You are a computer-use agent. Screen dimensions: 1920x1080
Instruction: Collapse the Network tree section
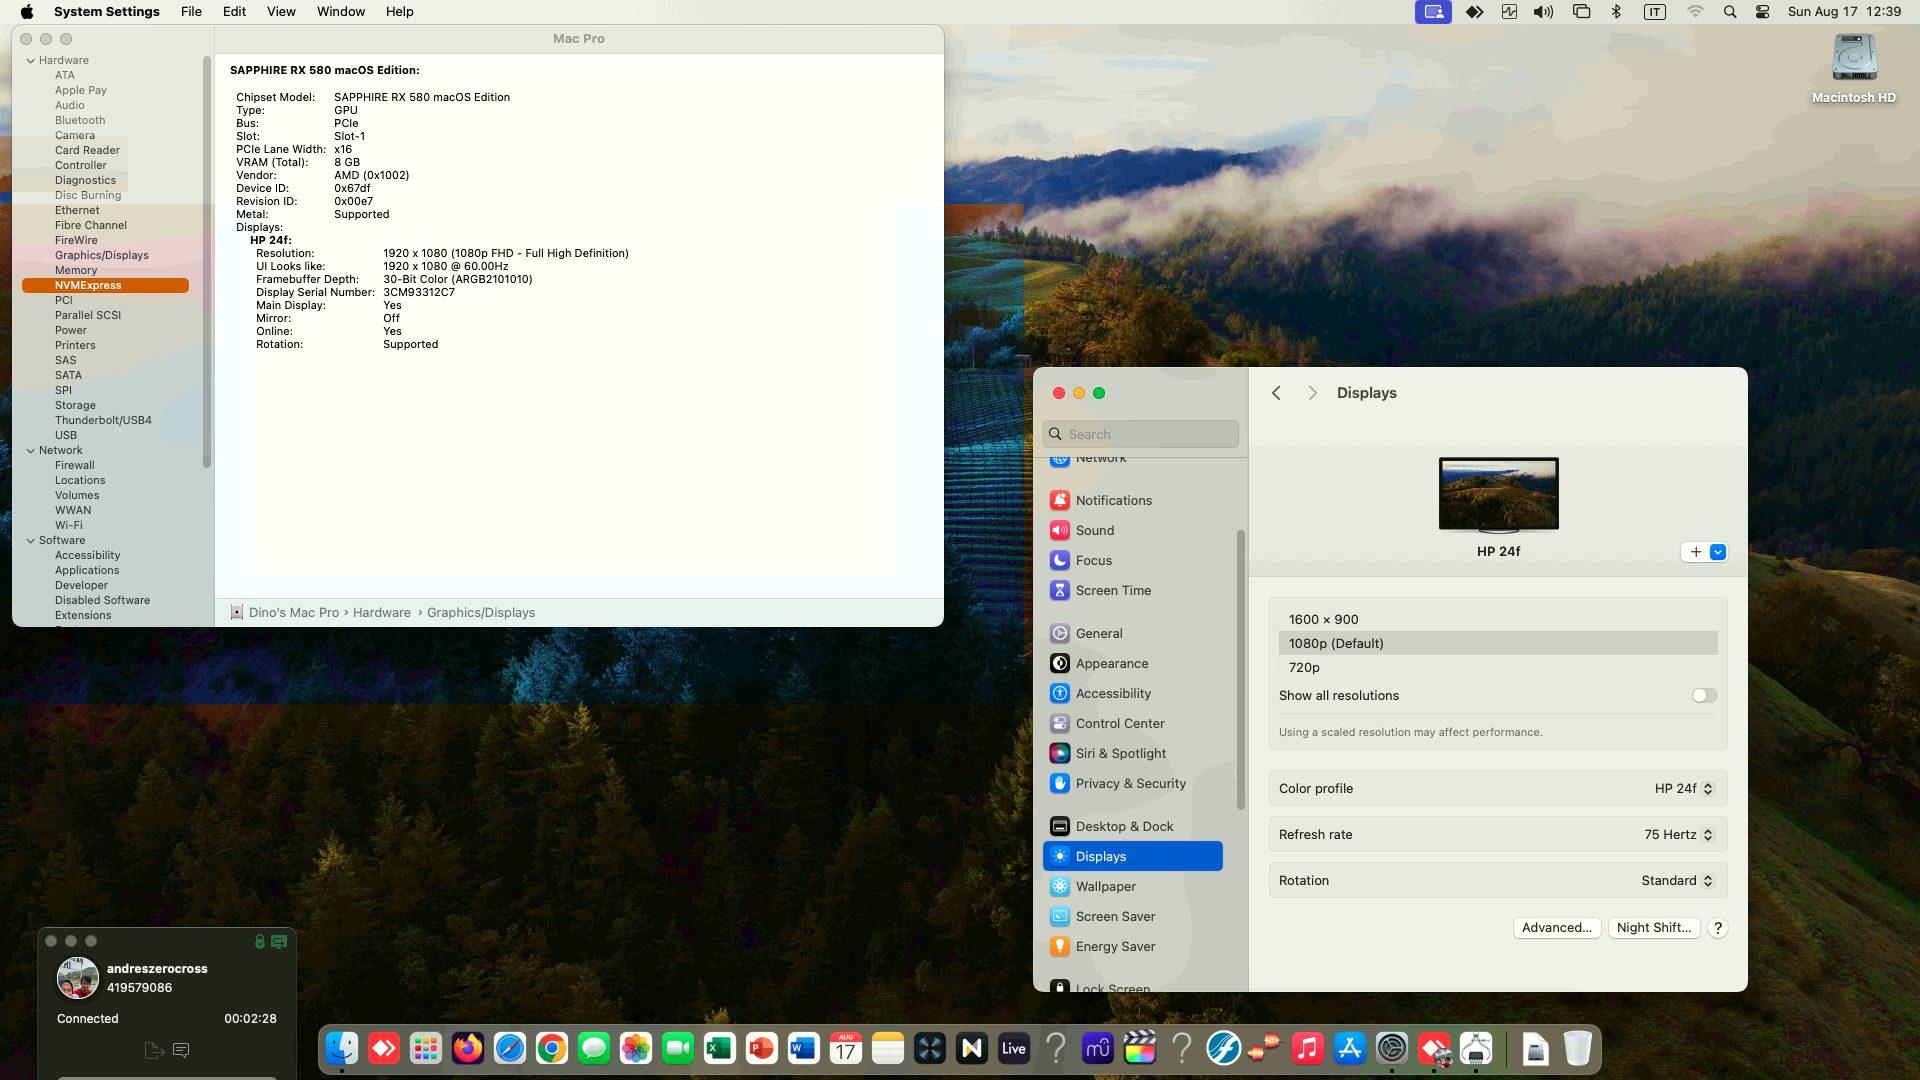pos(30,450)
